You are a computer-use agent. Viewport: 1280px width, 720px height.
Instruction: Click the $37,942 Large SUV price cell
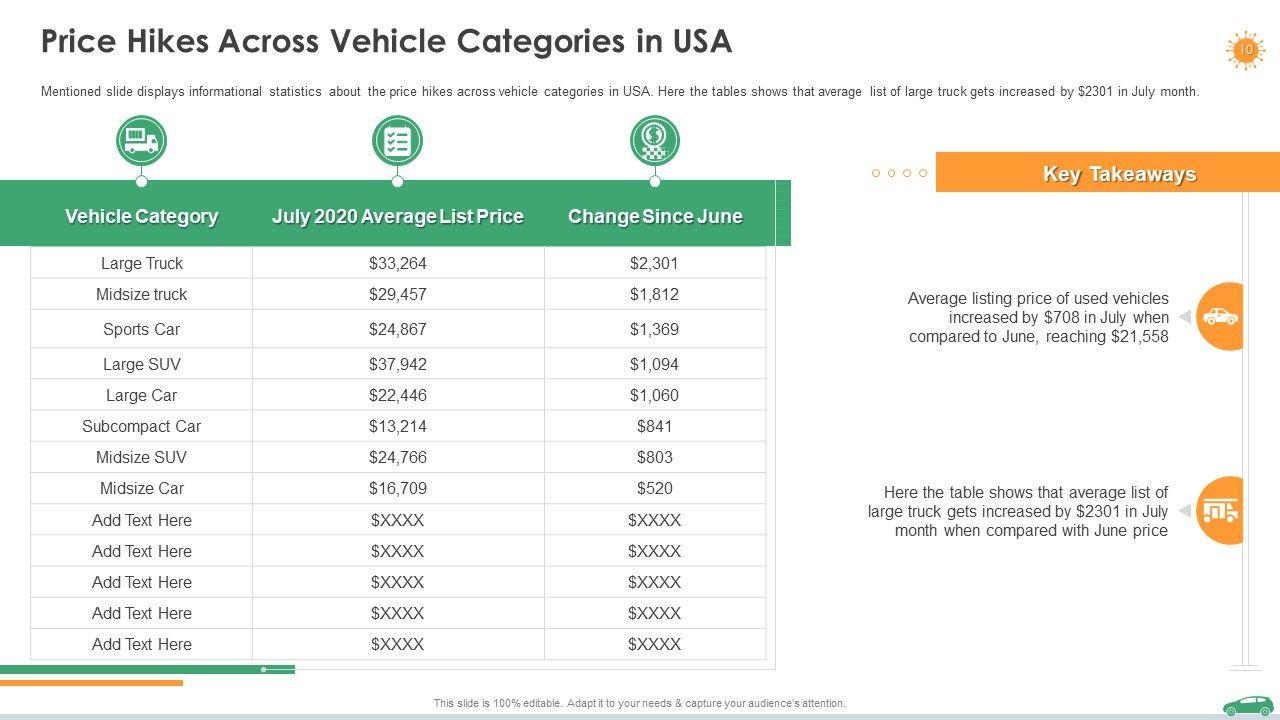397,365
